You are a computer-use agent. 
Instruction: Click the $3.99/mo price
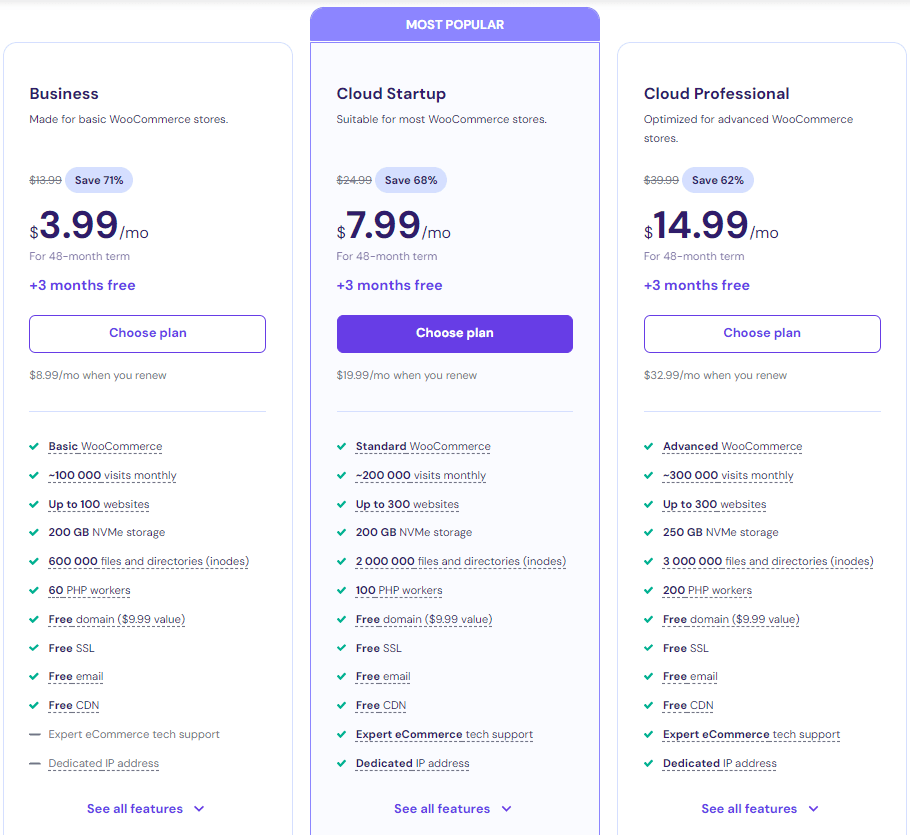pos(89,226)
